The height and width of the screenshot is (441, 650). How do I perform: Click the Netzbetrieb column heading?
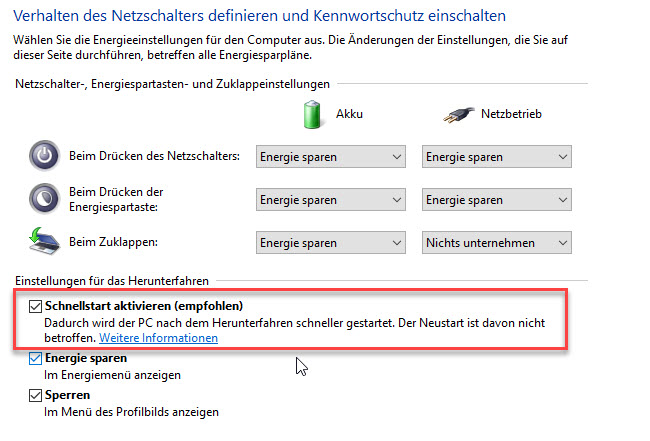(x=511, y=114)
